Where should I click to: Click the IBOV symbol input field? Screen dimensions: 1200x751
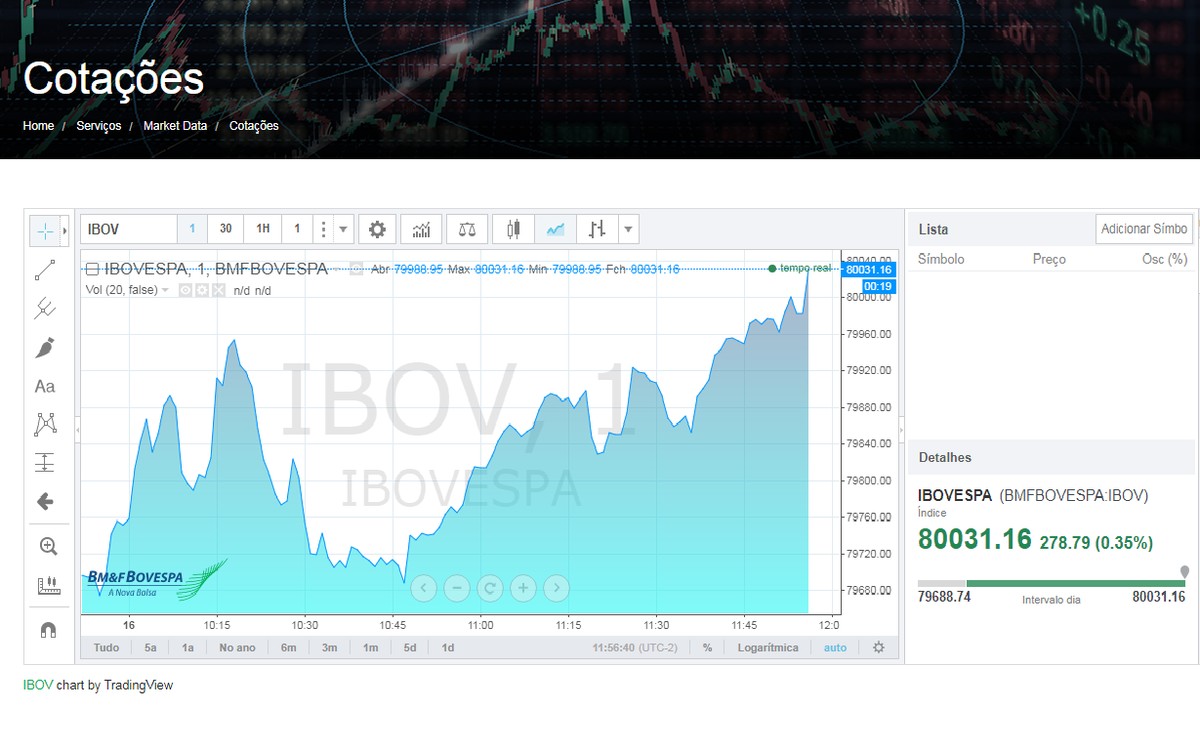click(127, 229)
